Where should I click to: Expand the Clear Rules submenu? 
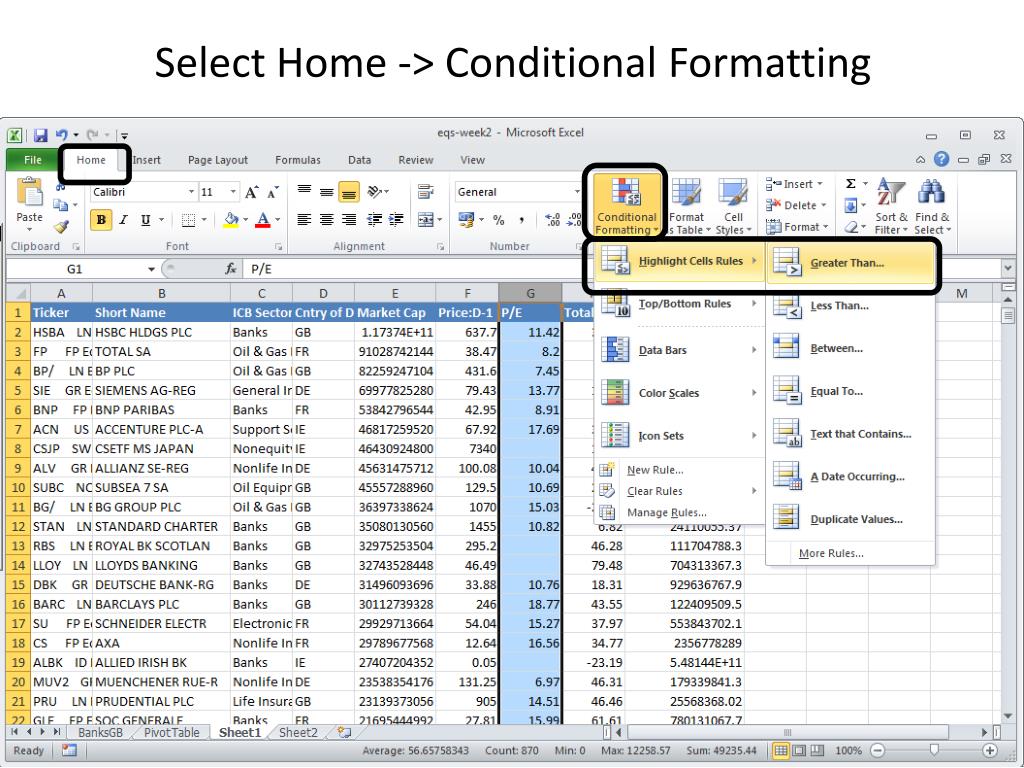coord(679,491)
